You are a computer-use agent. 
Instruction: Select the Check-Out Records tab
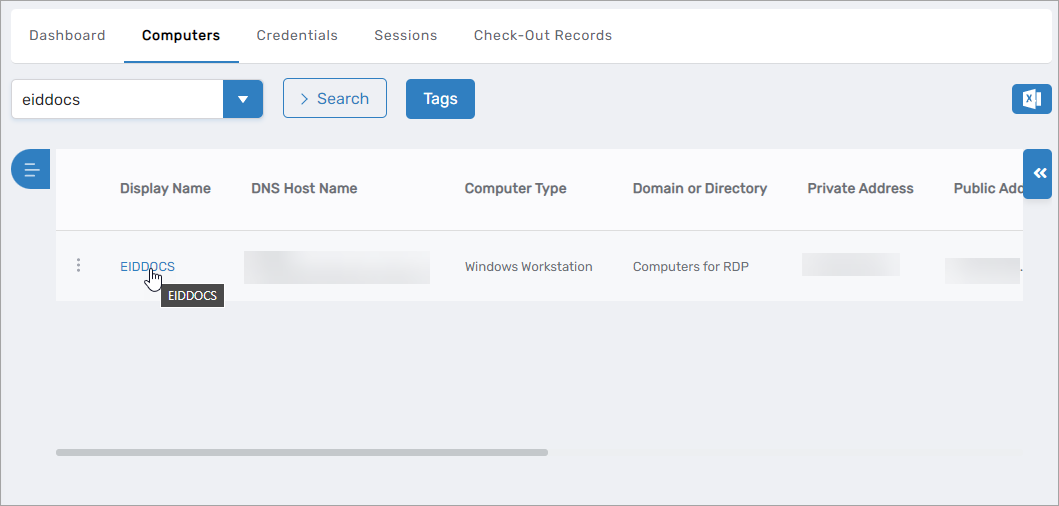click(x=543, y=36)
